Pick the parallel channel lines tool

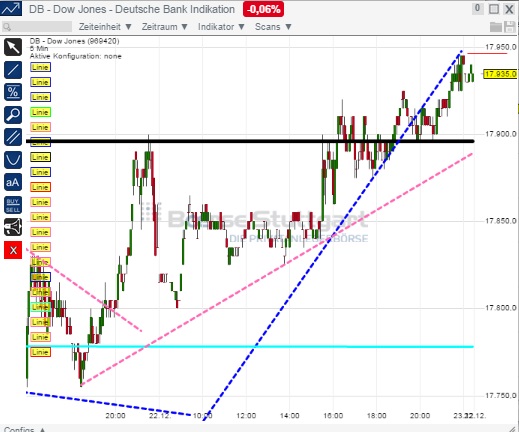[x=13, y=137]
